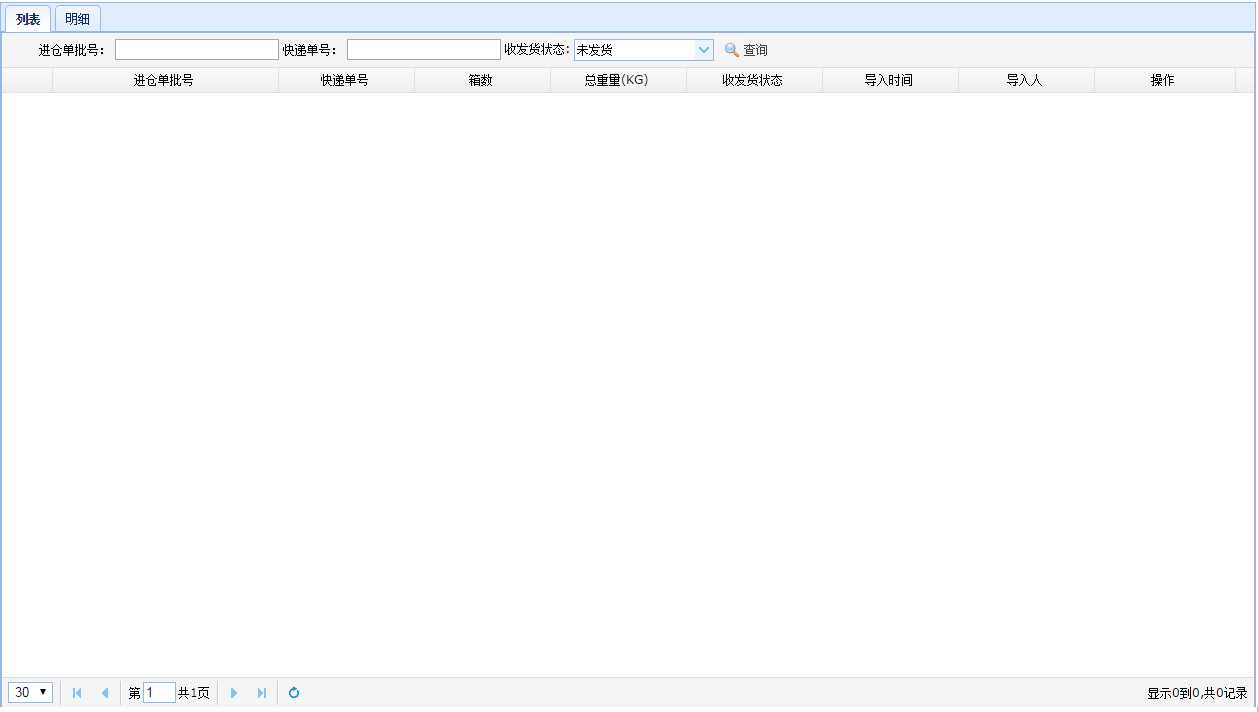Image resolution: width=1258 pixels, height=712 pixels.
Task: Switch to the 列表 tab
Action: [28, 19]
